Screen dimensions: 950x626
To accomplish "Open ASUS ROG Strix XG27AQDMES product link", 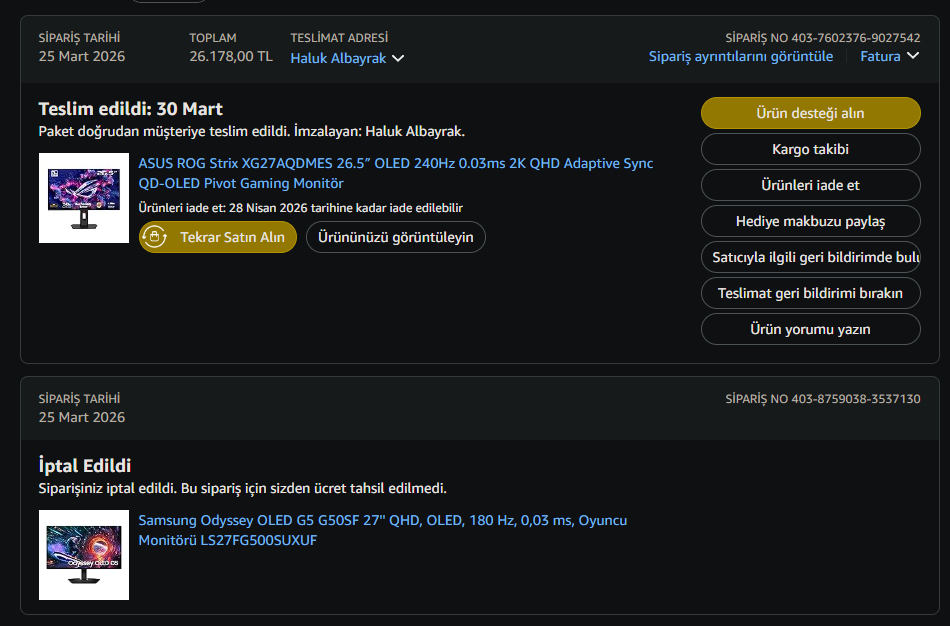I will [396, 173].
